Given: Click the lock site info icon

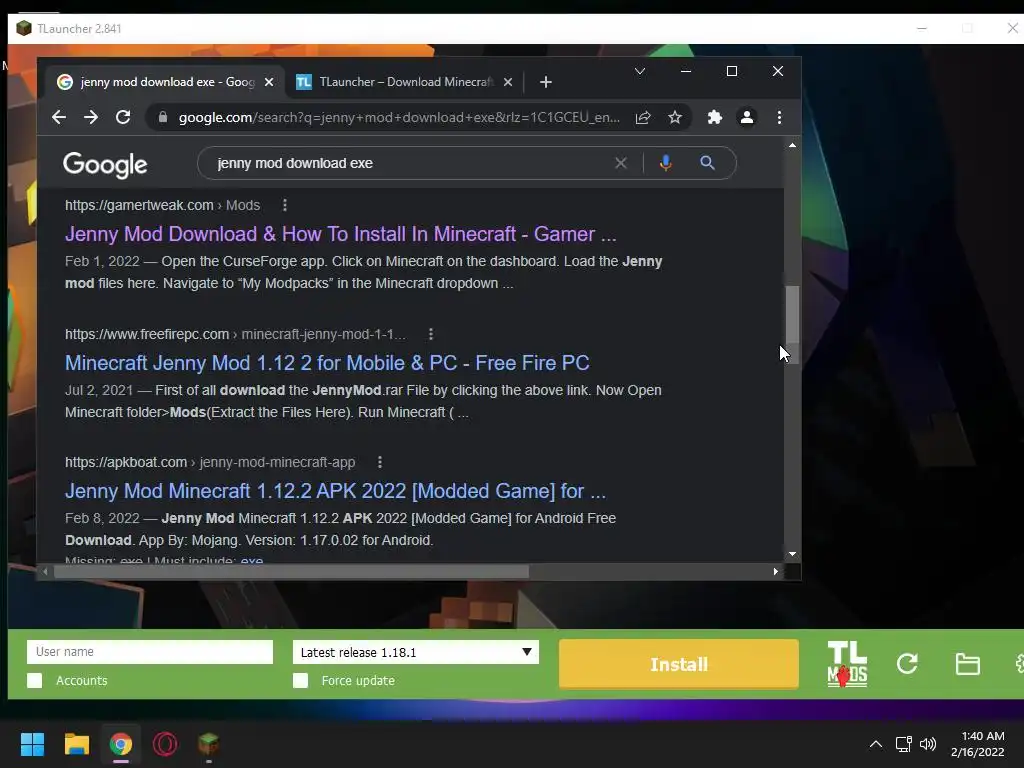Looking at the screenshot, I should pyautogui.click(x=163, y=118).
